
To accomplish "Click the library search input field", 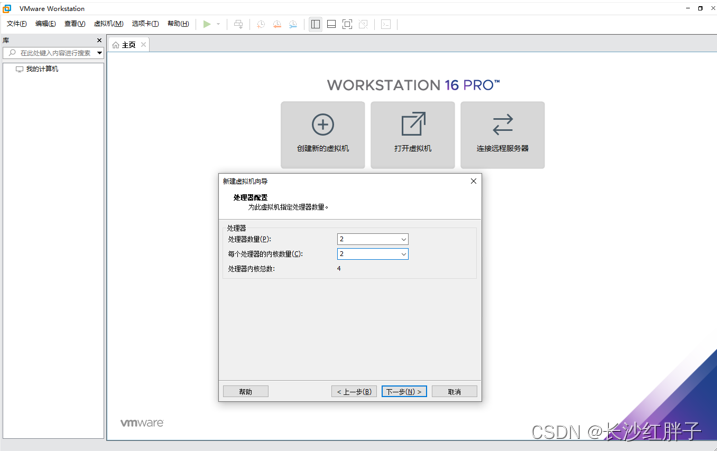I will point(55,53).
